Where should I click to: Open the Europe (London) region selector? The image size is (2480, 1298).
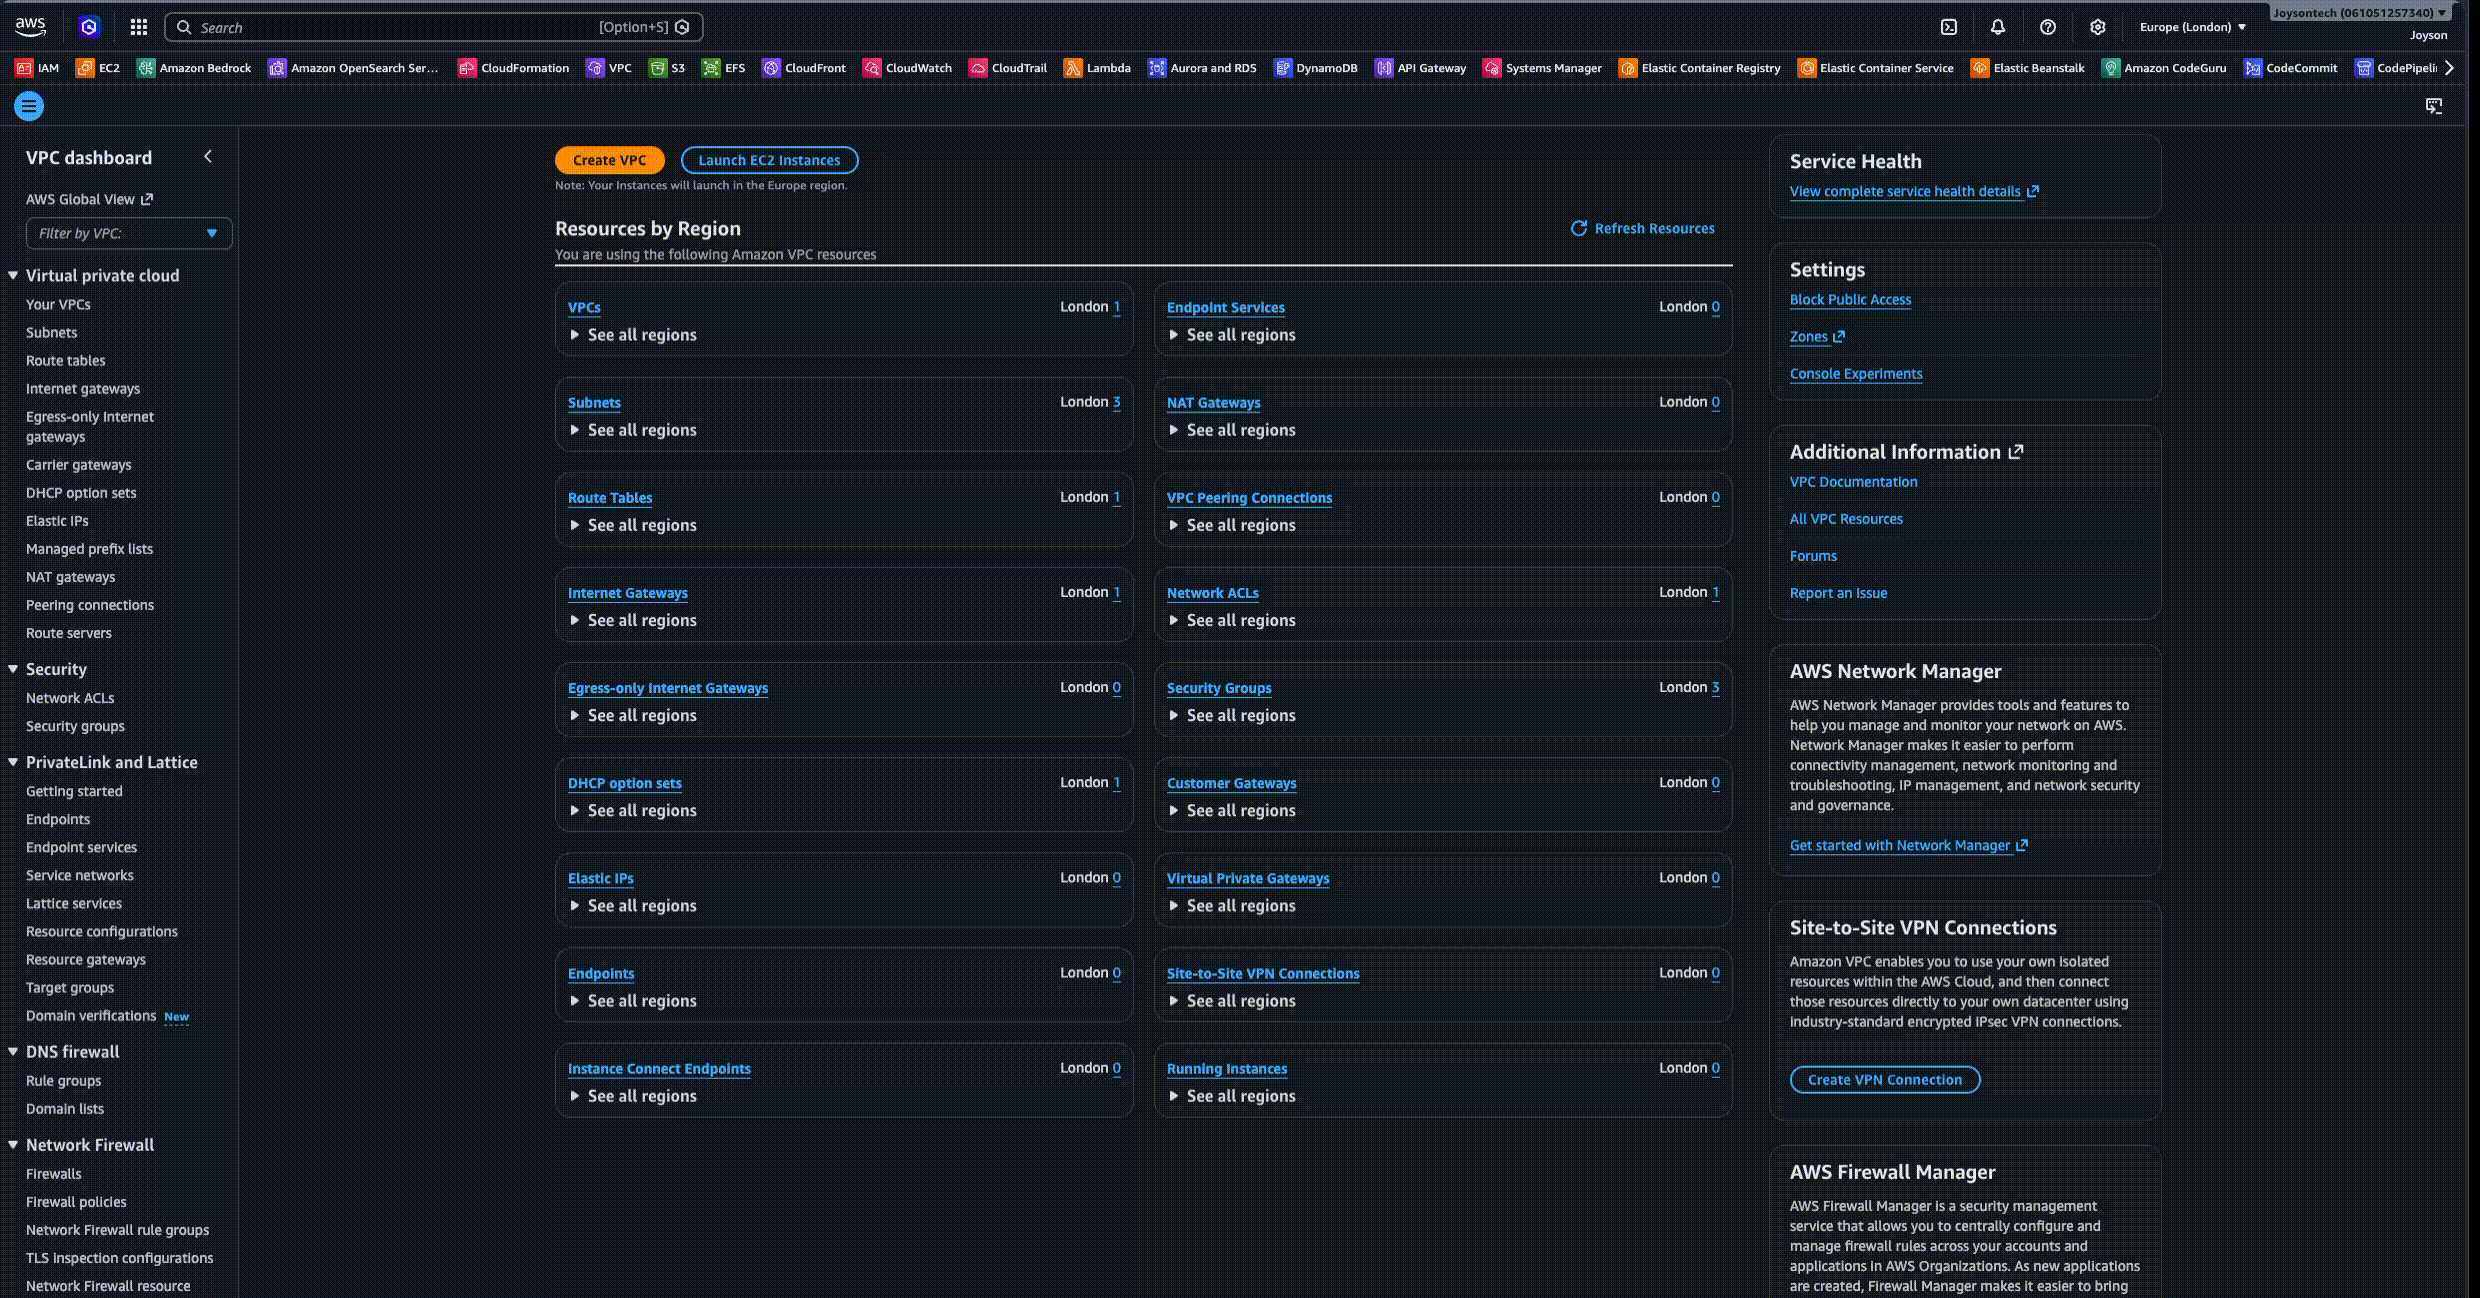point(2193,27)
